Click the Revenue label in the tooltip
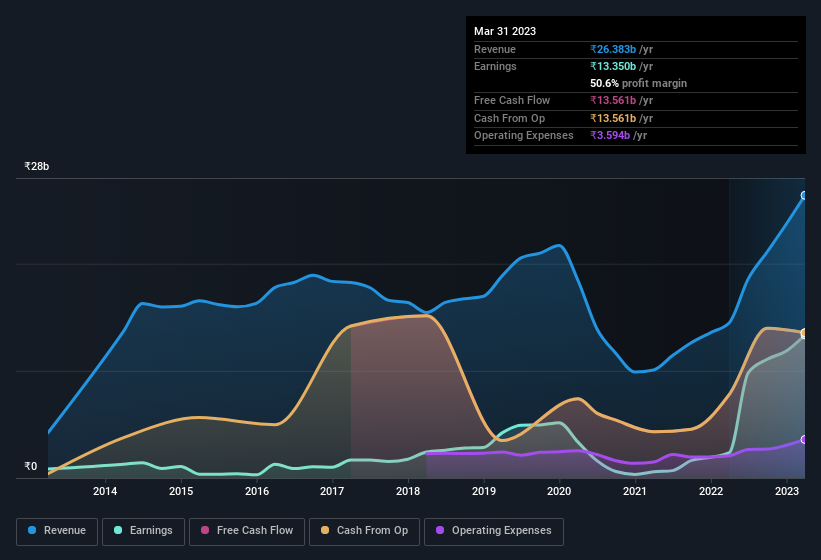The width and height of the screenshot is (821, 560). pyautogui.click(x=495, y=49)
